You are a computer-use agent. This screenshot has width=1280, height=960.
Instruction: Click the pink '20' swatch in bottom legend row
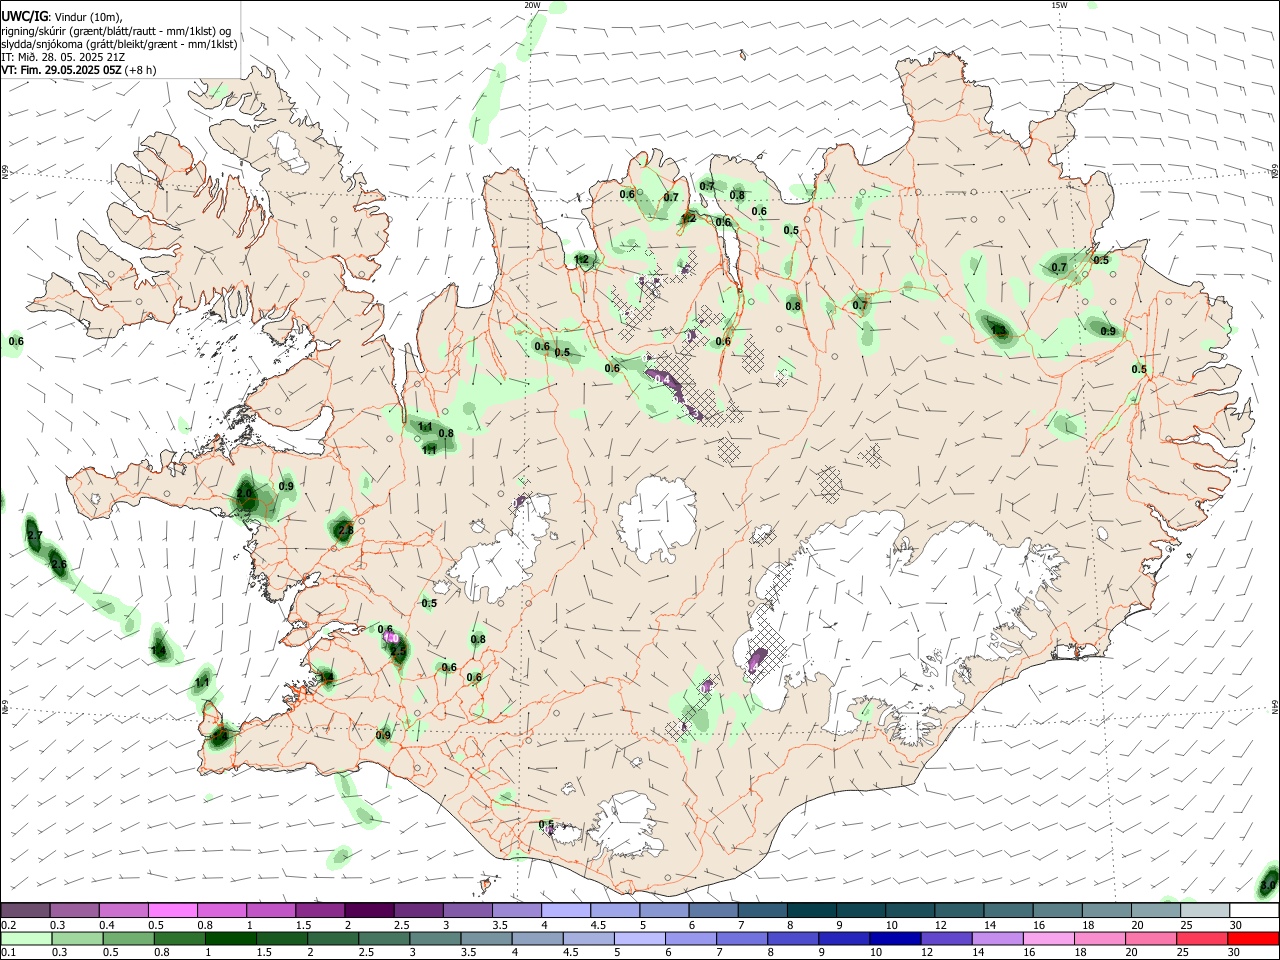pos(1150,938)
